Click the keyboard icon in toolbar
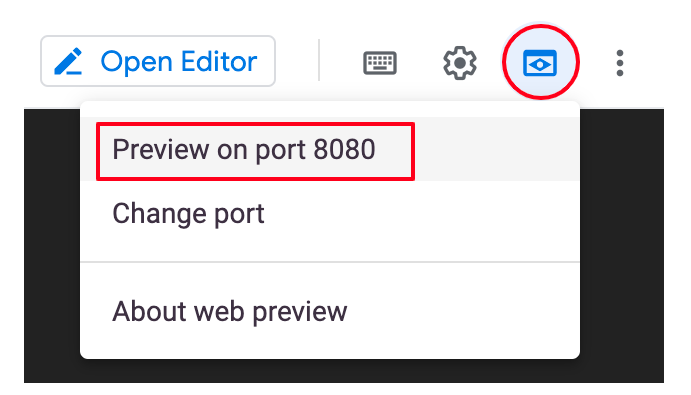Viewport: 691px width, 395px height. (380, 63)
